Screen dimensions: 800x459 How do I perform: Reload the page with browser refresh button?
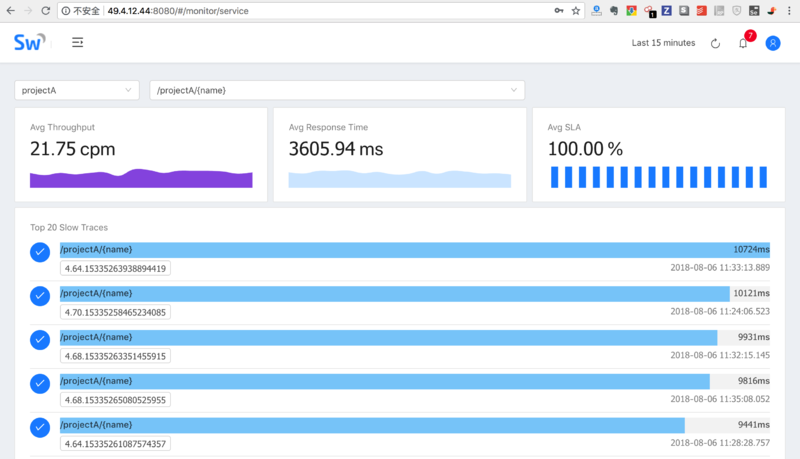pos(45,11)
